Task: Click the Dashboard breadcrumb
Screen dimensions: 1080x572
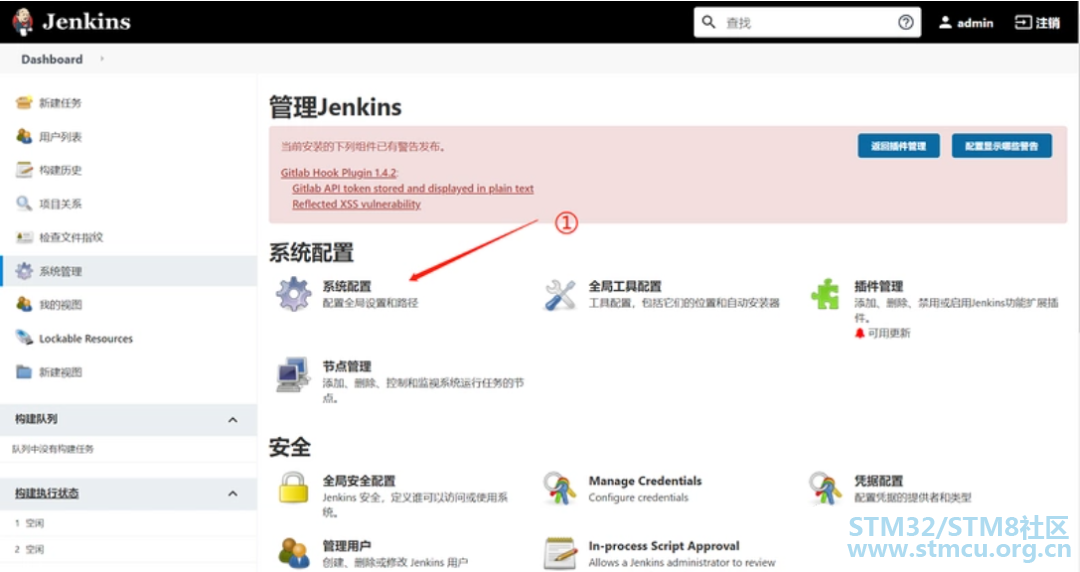Action: tap(52, 59)
